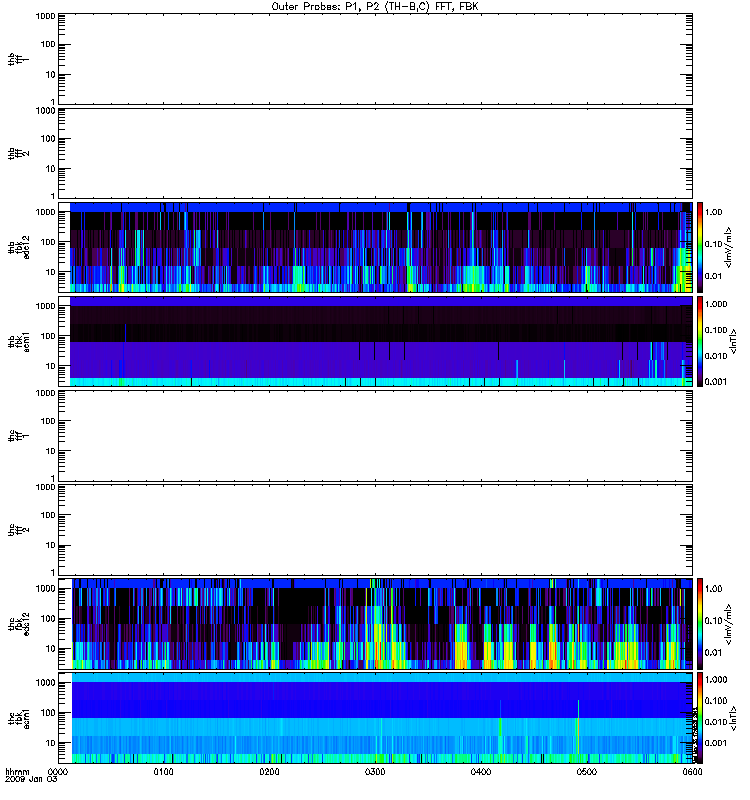Click the 0.01 label on thc edc12 color bar
This screenshot has width=750, height=800.
pos(713,653)
